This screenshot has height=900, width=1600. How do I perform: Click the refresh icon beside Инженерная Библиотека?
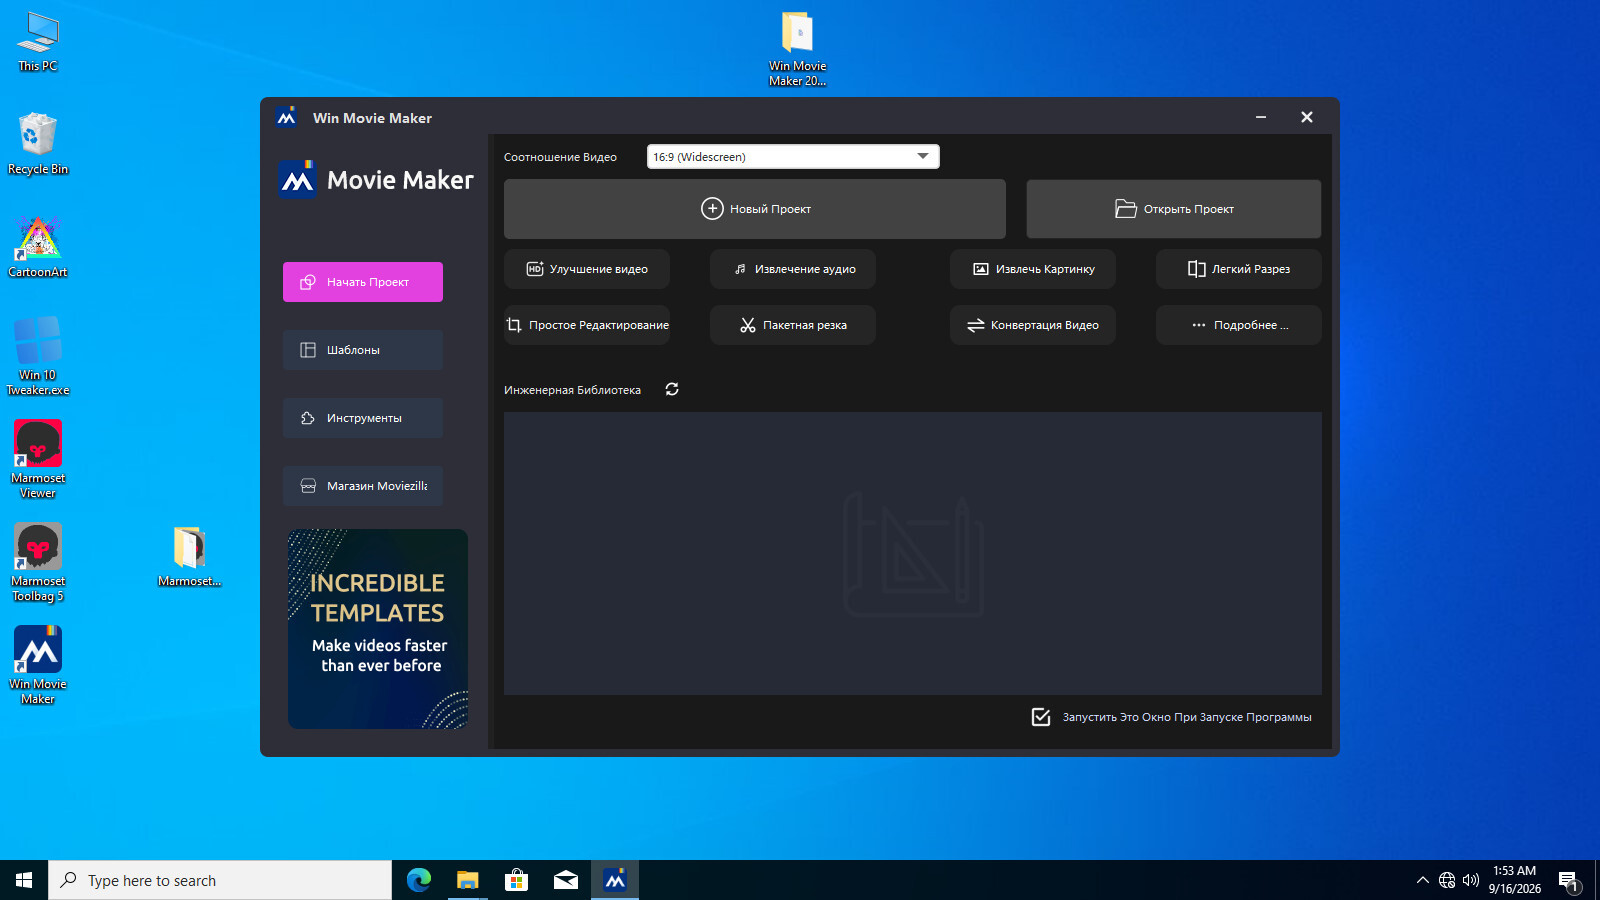tap(672, 389)
